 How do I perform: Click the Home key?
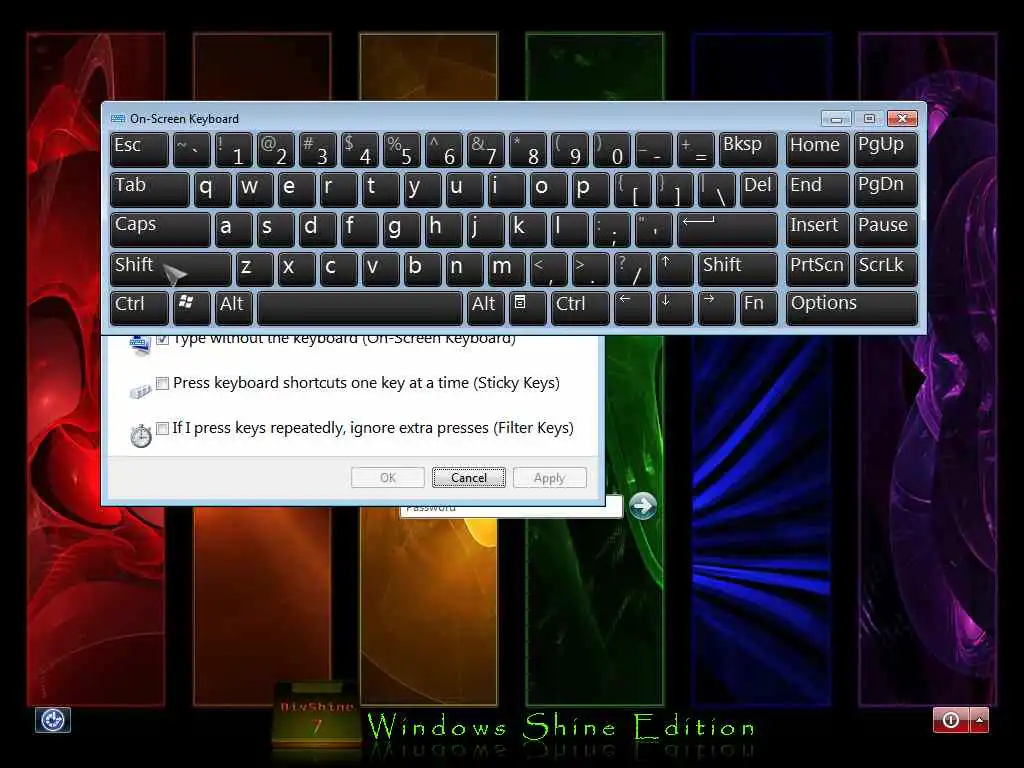coord(818,149)
